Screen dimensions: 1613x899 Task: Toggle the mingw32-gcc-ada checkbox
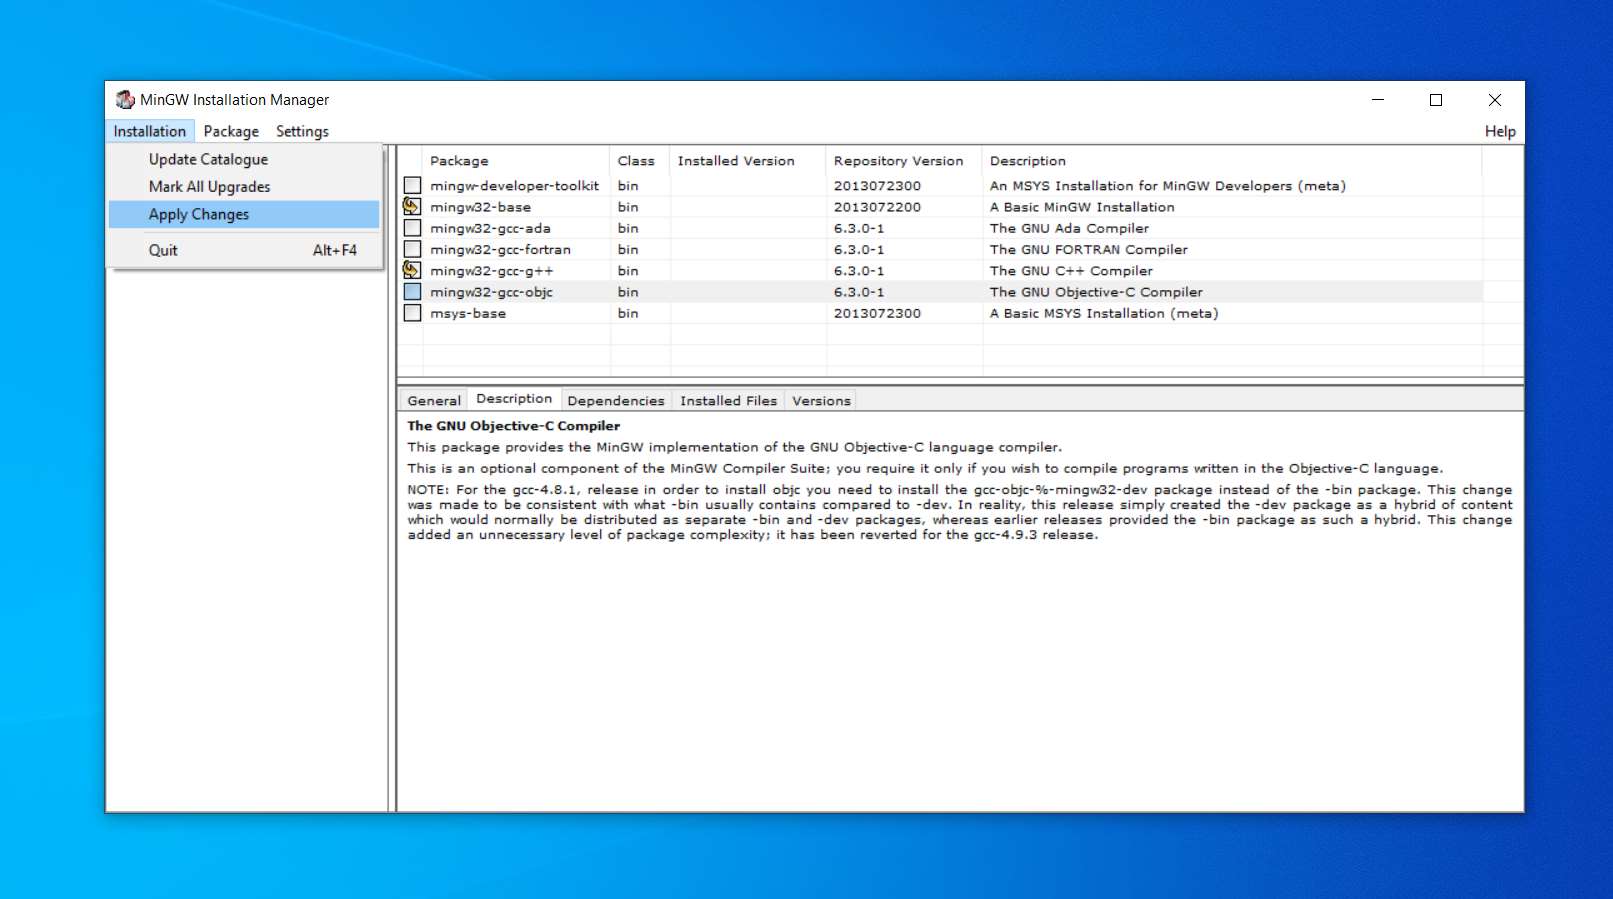click(x=412, y=228)
